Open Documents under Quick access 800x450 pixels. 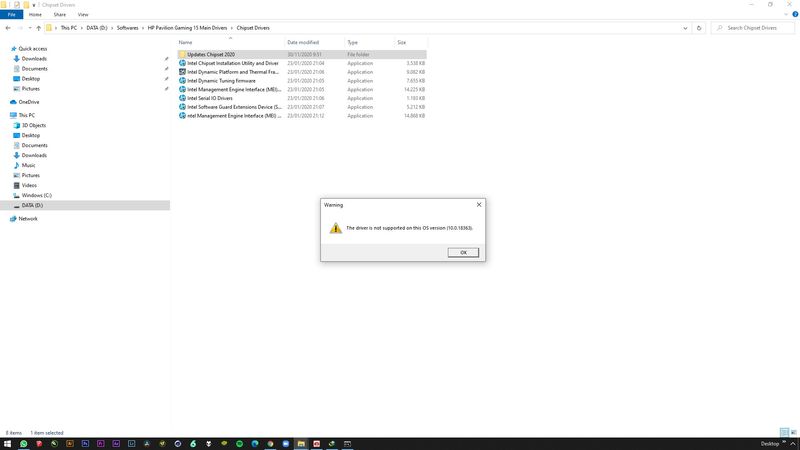[x=35, y=69]
